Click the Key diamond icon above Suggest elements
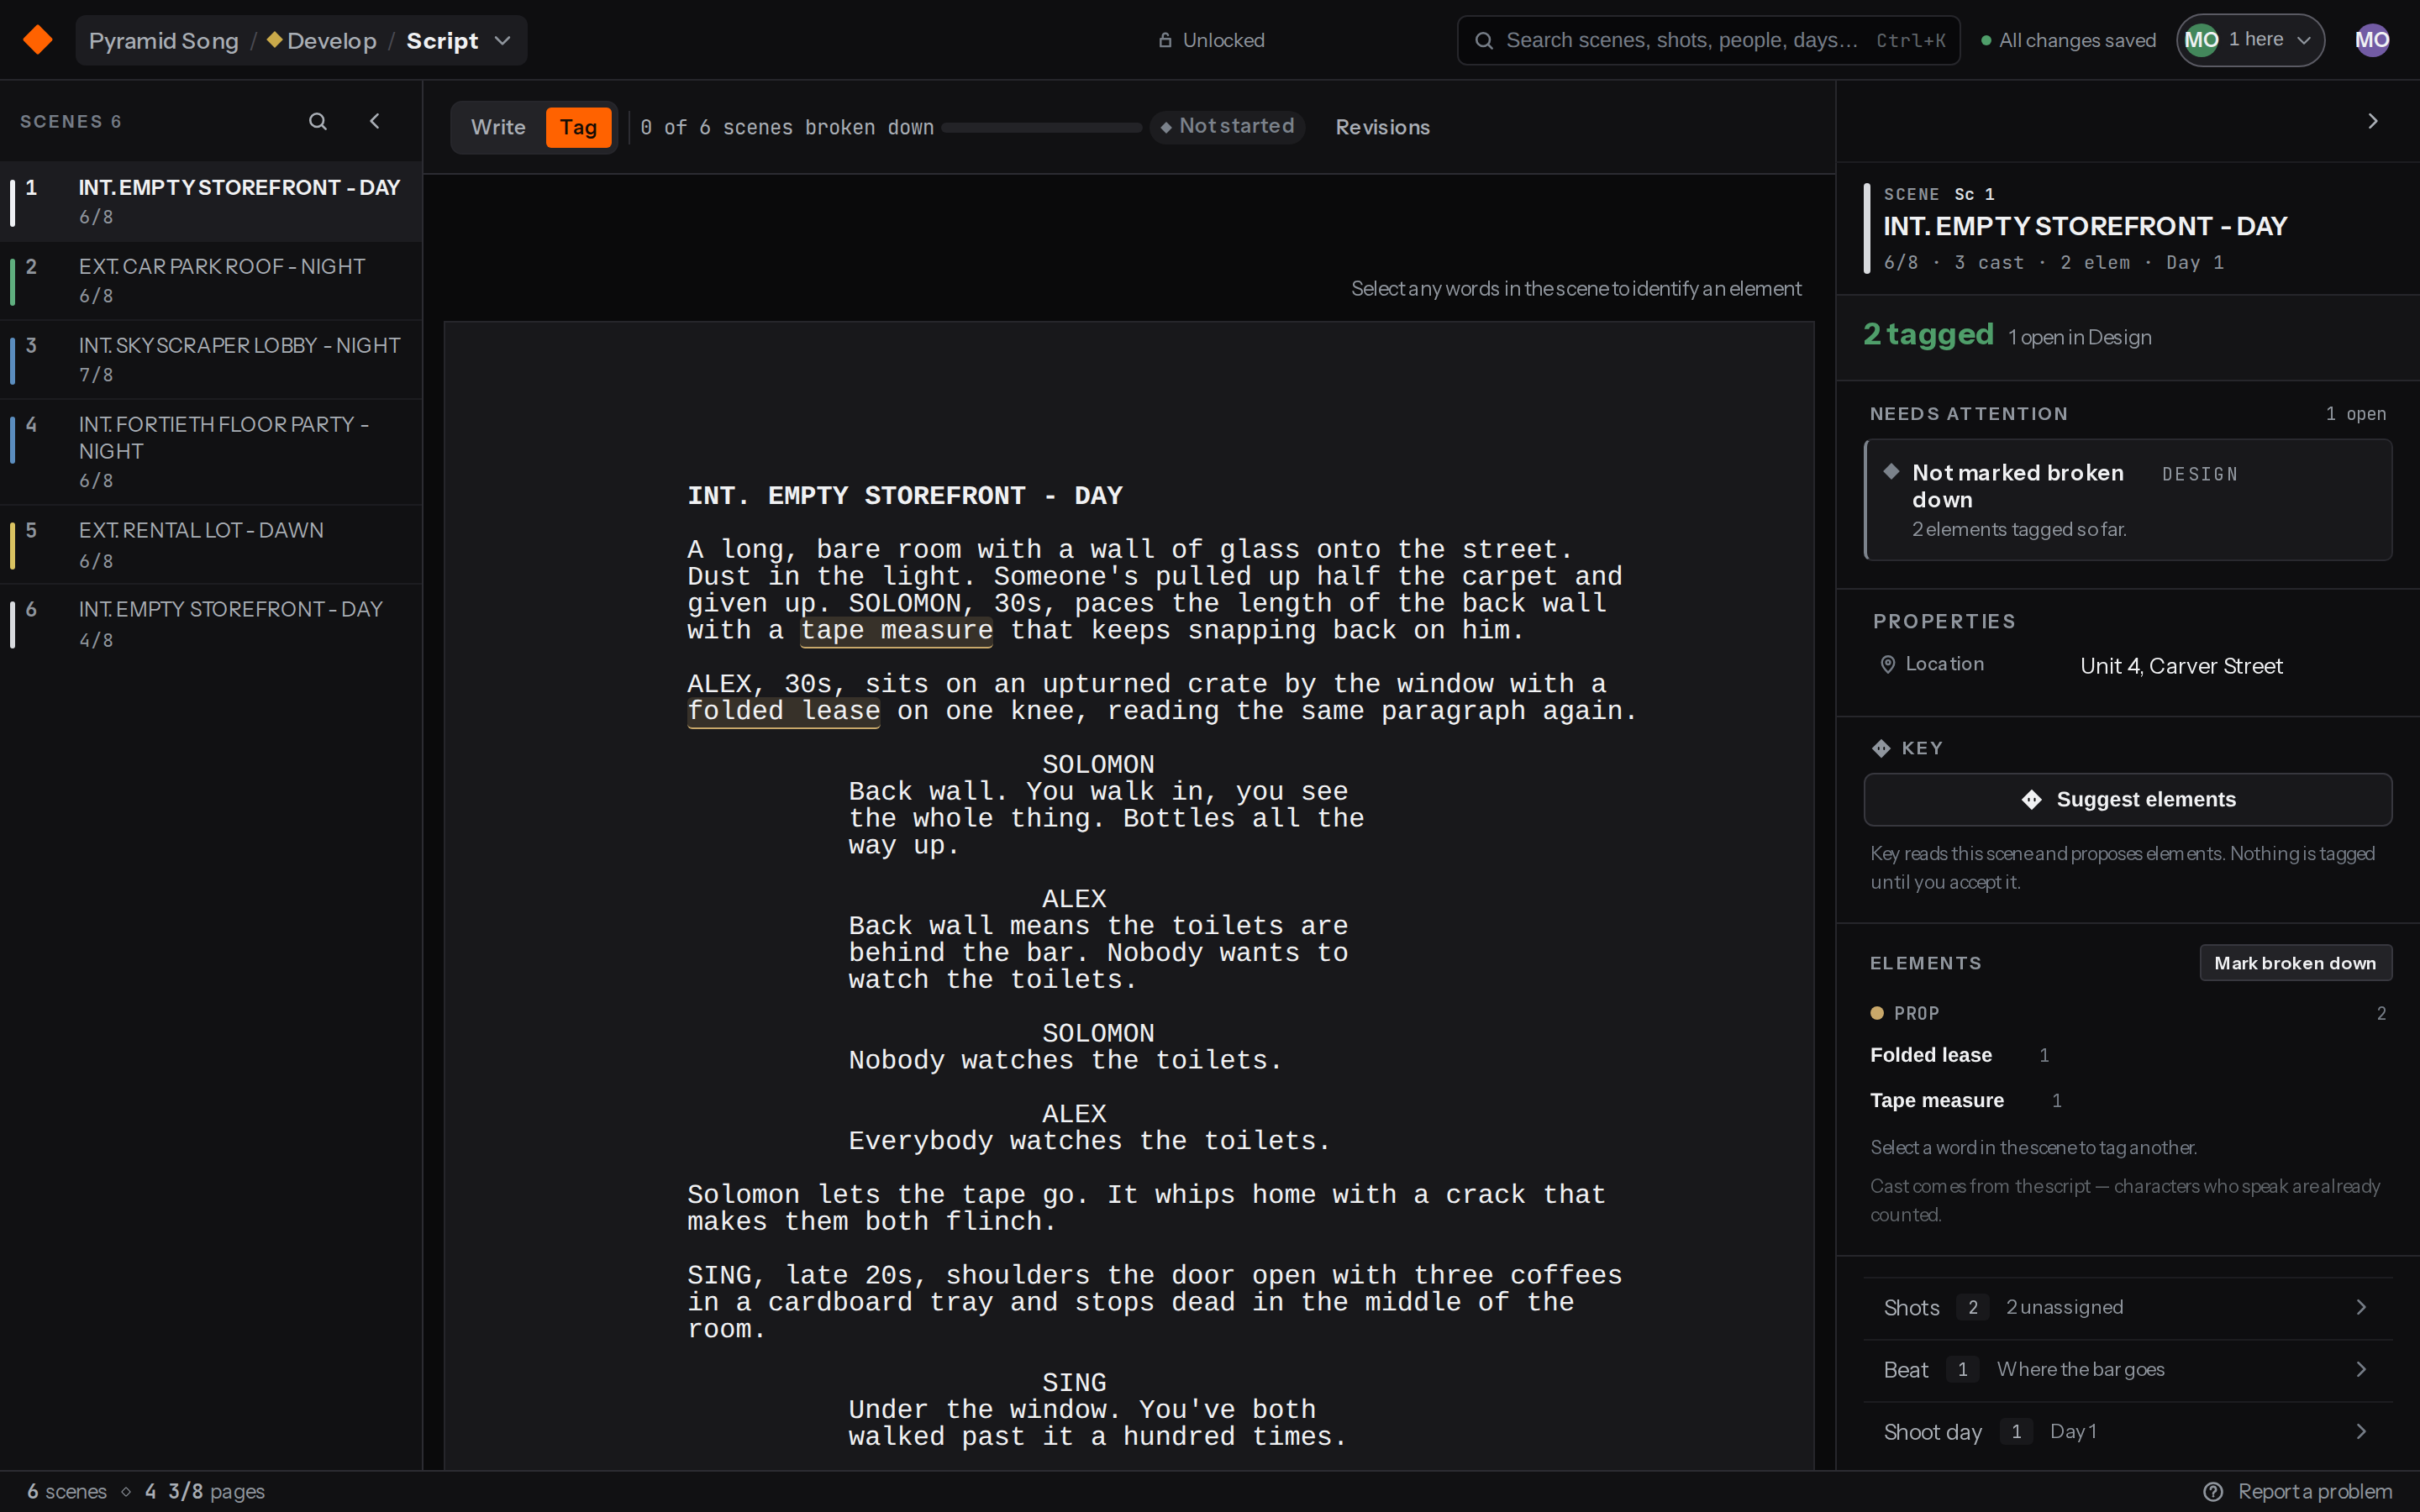The height and width of the screenshot is (1512, 2420). point(1881,748)
